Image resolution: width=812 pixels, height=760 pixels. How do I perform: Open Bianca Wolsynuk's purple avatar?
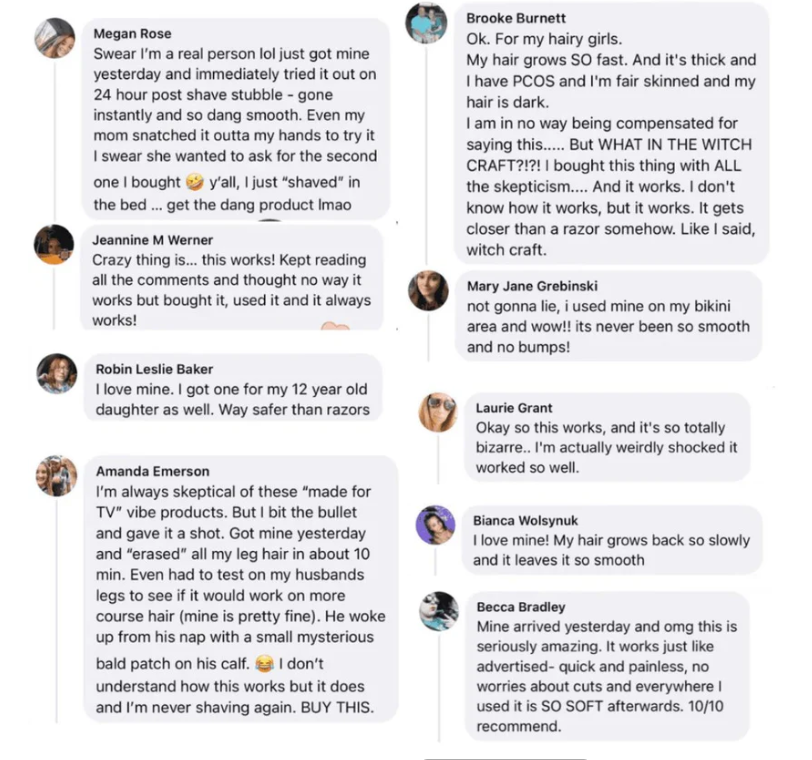436,524
